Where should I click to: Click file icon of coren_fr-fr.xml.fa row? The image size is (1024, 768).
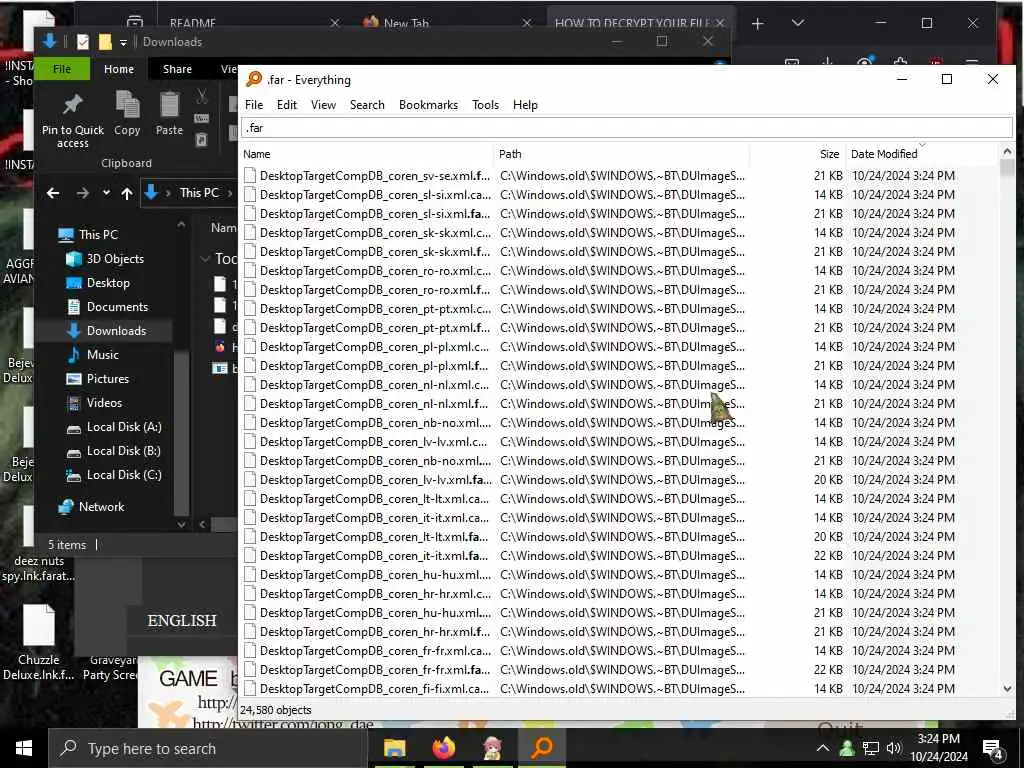249,669
